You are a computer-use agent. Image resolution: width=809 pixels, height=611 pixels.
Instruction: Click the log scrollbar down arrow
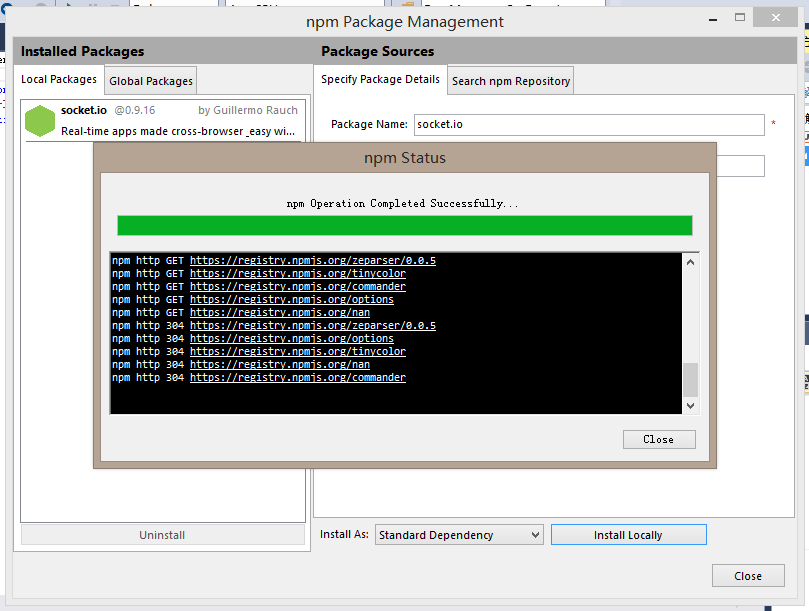coord(689,405)
